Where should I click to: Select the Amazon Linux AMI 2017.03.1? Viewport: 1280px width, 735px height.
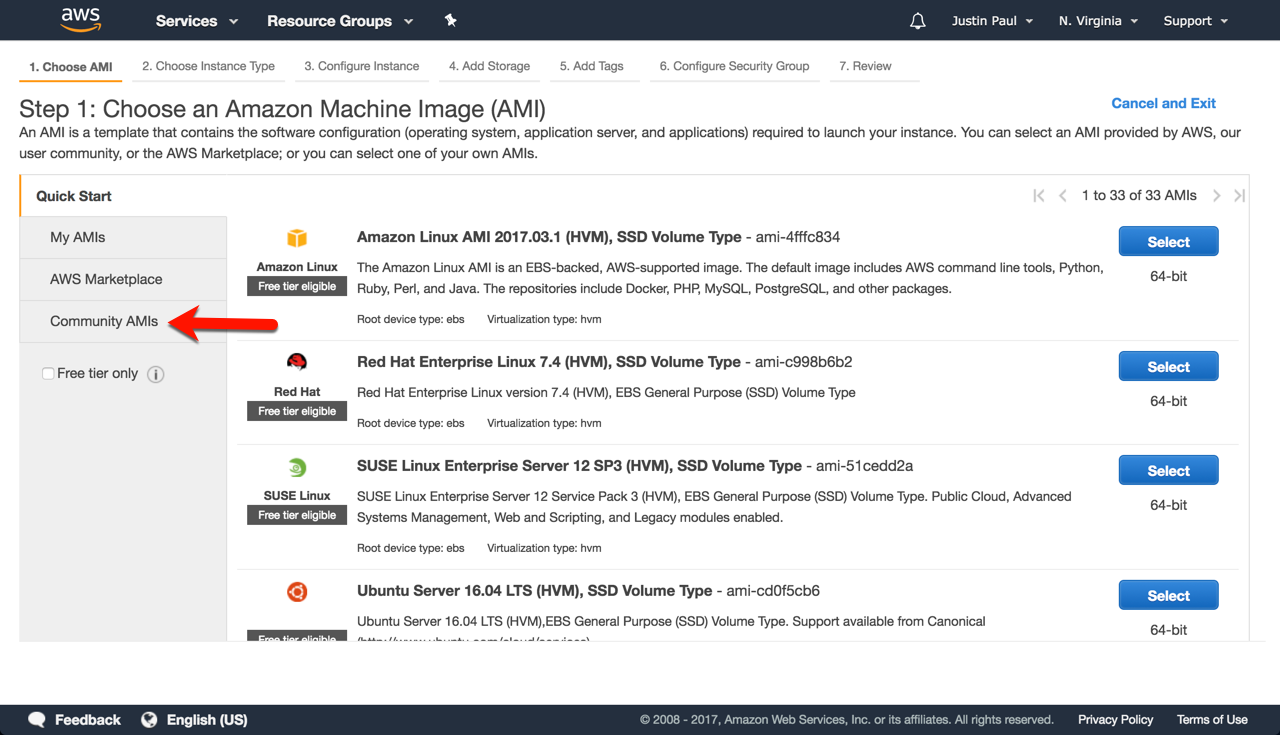1168,242
